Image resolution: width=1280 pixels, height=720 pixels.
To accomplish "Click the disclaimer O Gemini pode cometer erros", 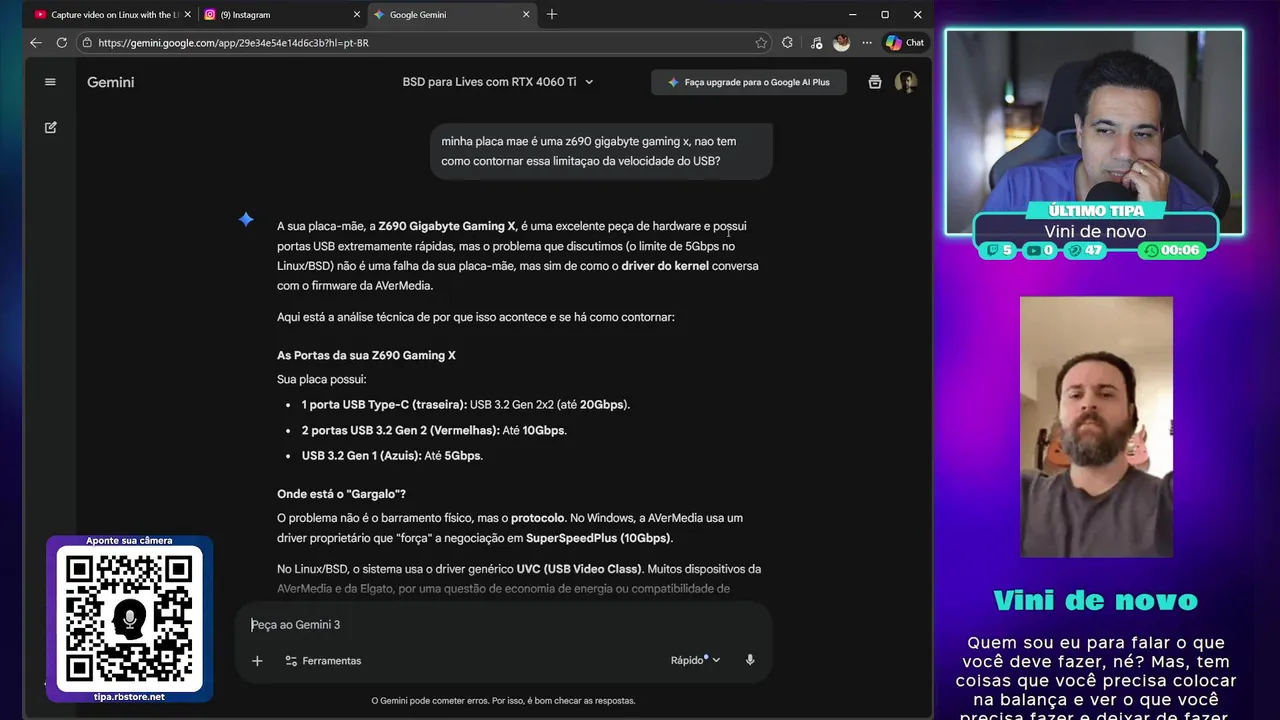I will pos(503,701).
